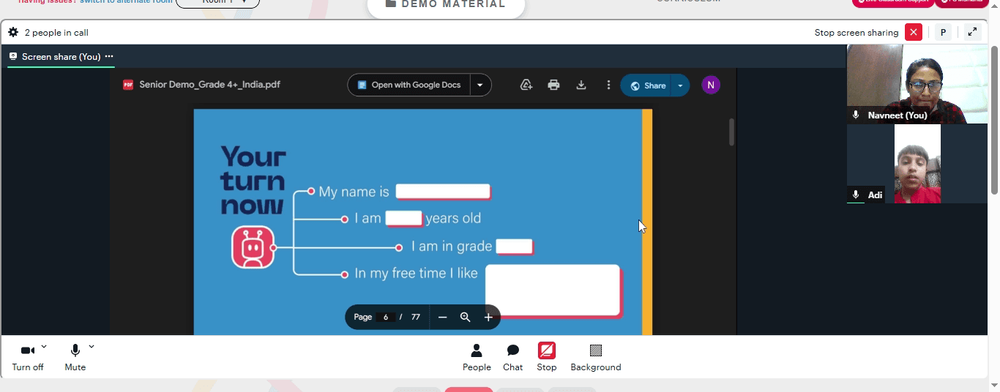Enter fullscreen with expand arrows icon
1000x392 pixels.
pyautogui.click(x=972, y=33)
